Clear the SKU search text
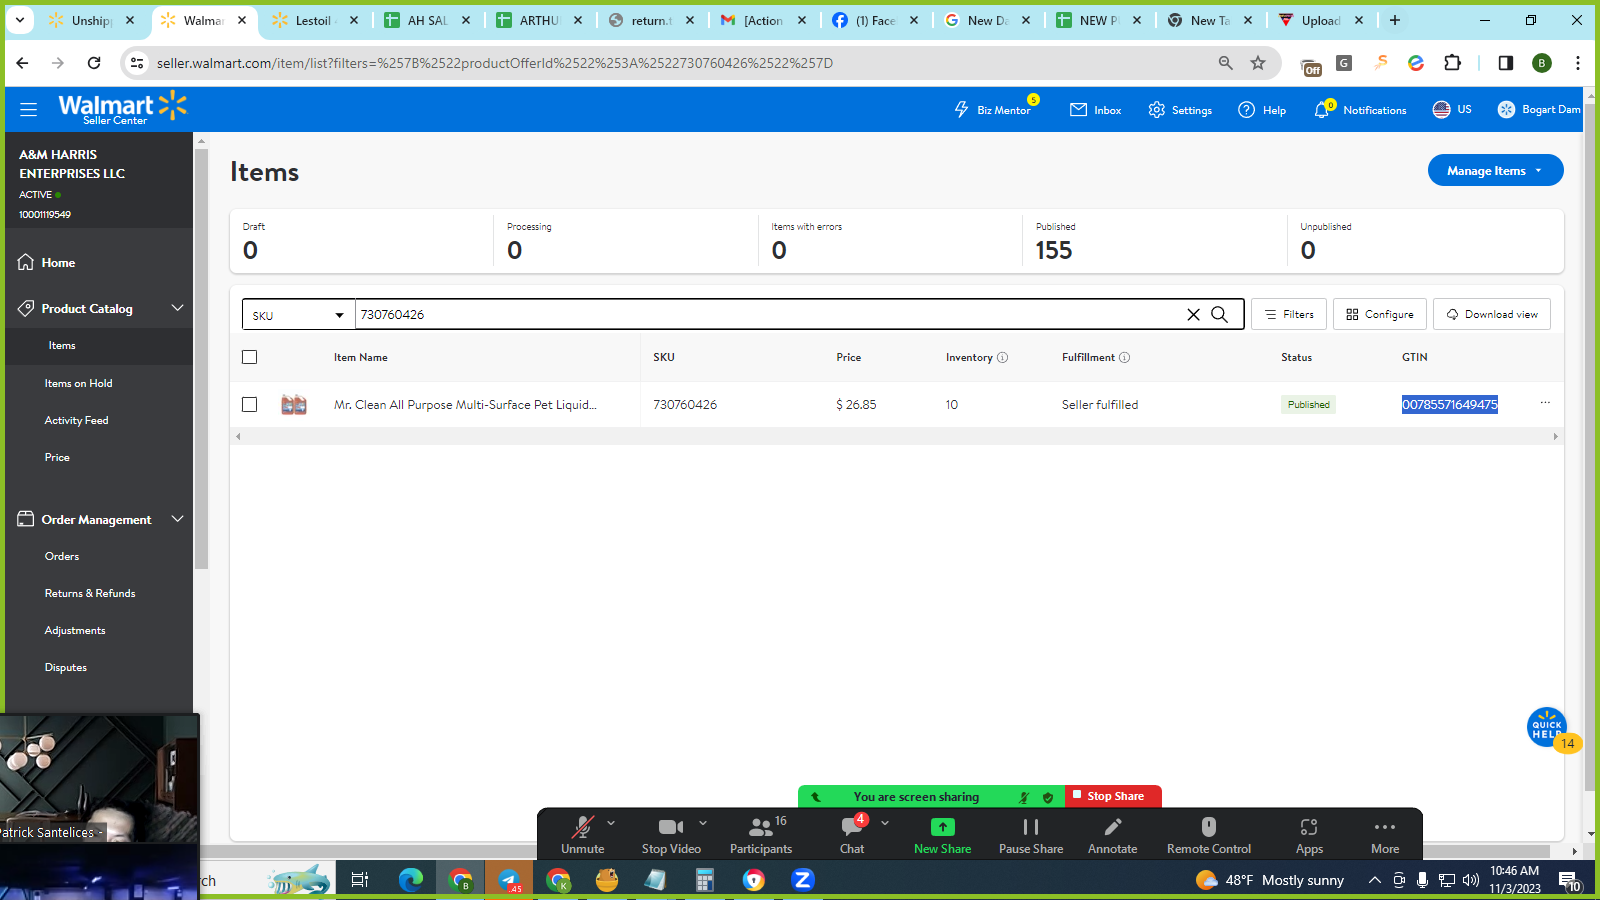 [x=1193, y=314]
